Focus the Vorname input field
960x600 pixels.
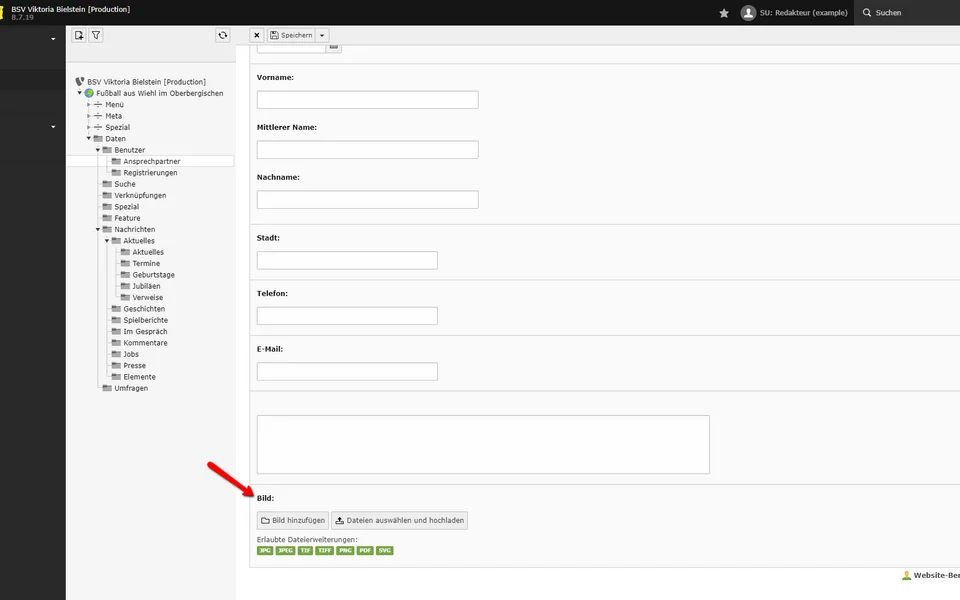367,100
